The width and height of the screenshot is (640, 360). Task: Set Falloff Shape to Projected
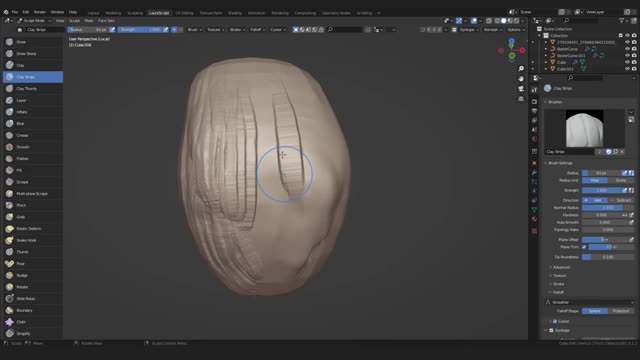pos(621,311)
